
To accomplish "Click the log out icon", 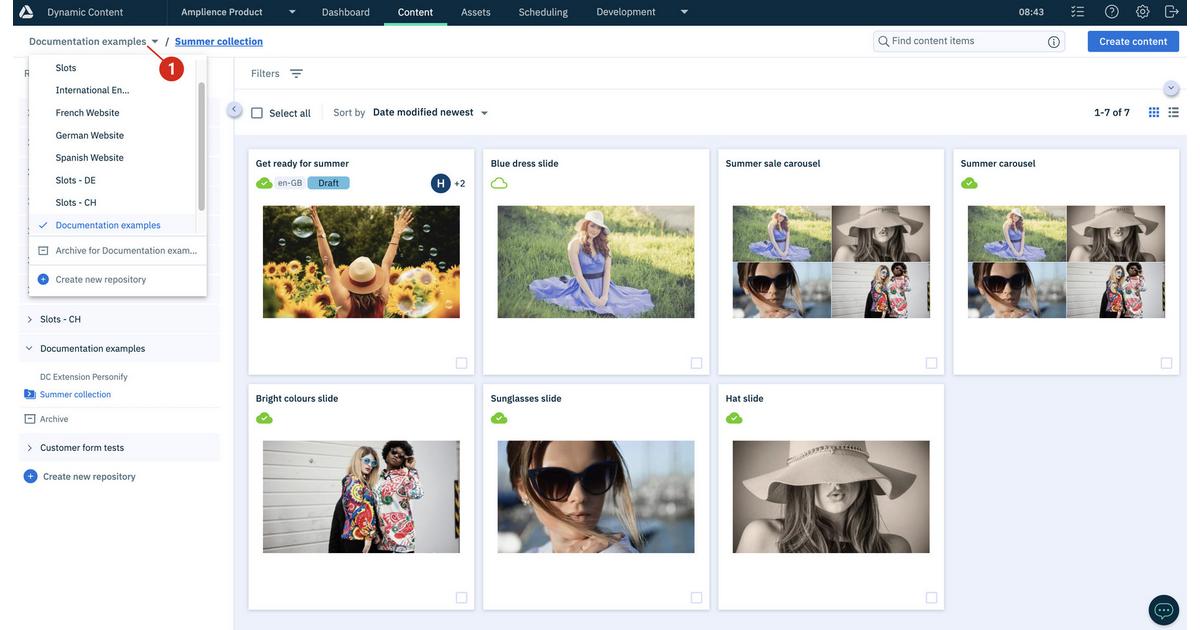I will (1173, 12).
